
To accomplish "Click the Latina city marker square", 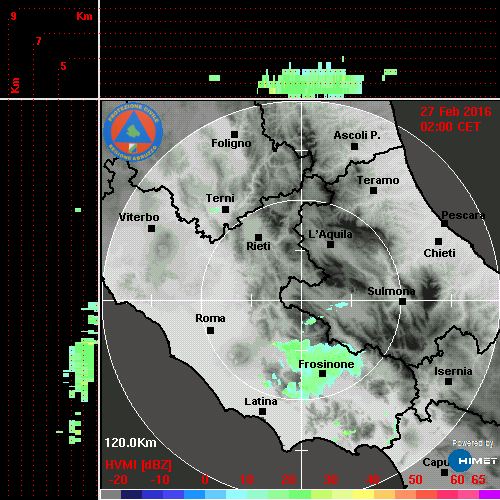I will [262, 412].
